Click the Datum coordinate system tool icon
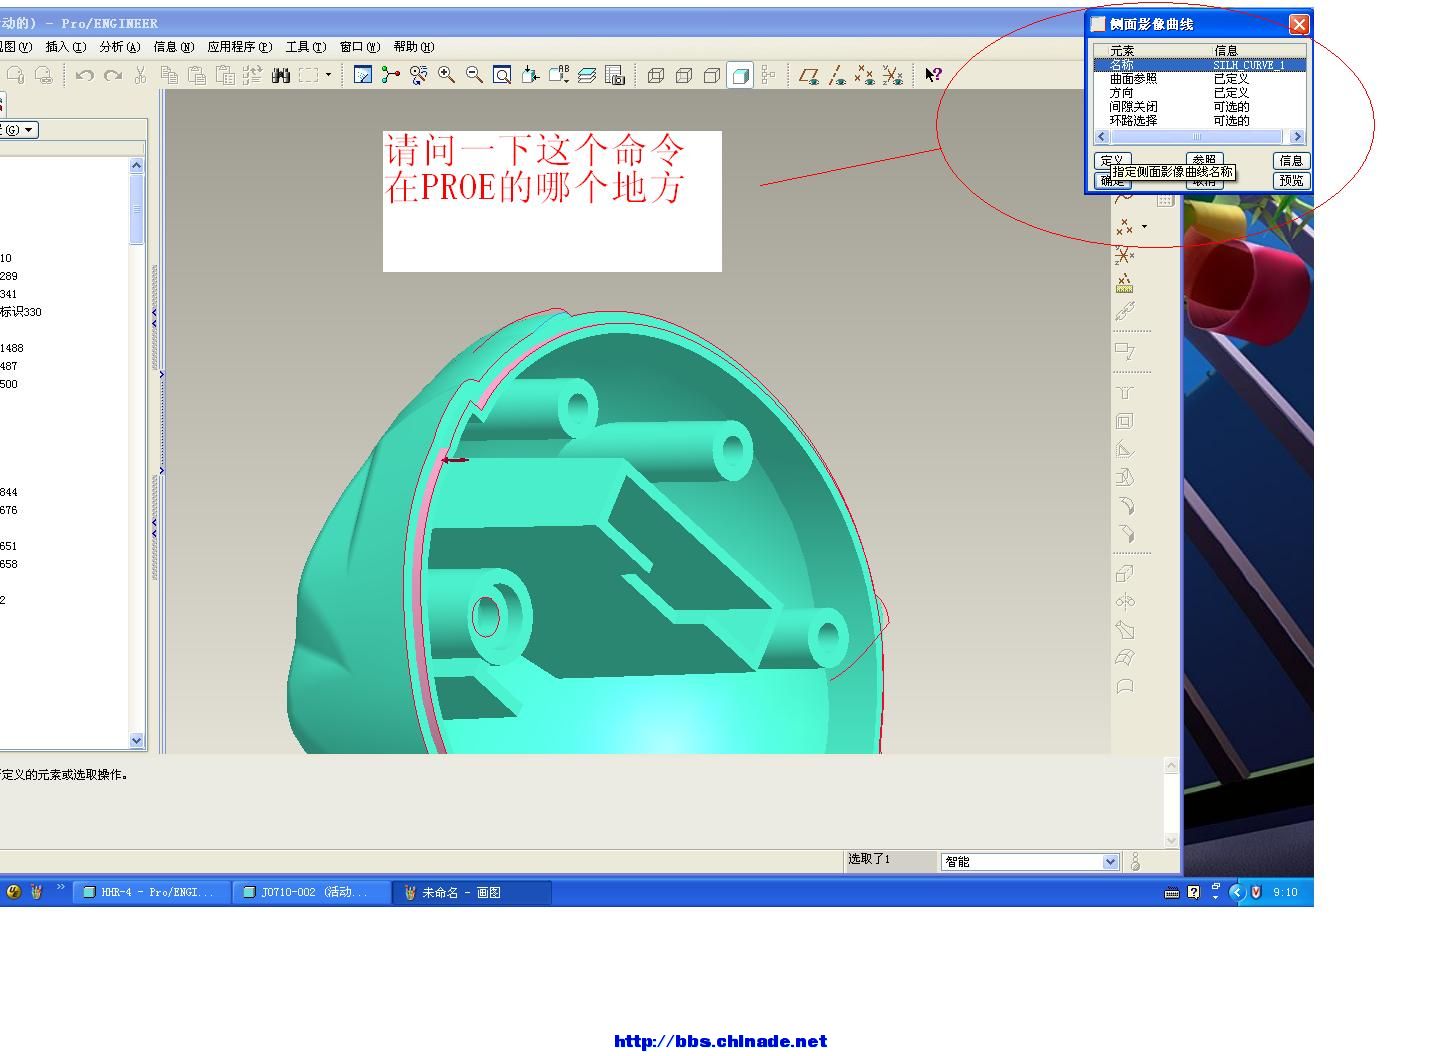Image resolution: width=1440 pixels, height=1056 pixels. click(x=1124, y=257)
